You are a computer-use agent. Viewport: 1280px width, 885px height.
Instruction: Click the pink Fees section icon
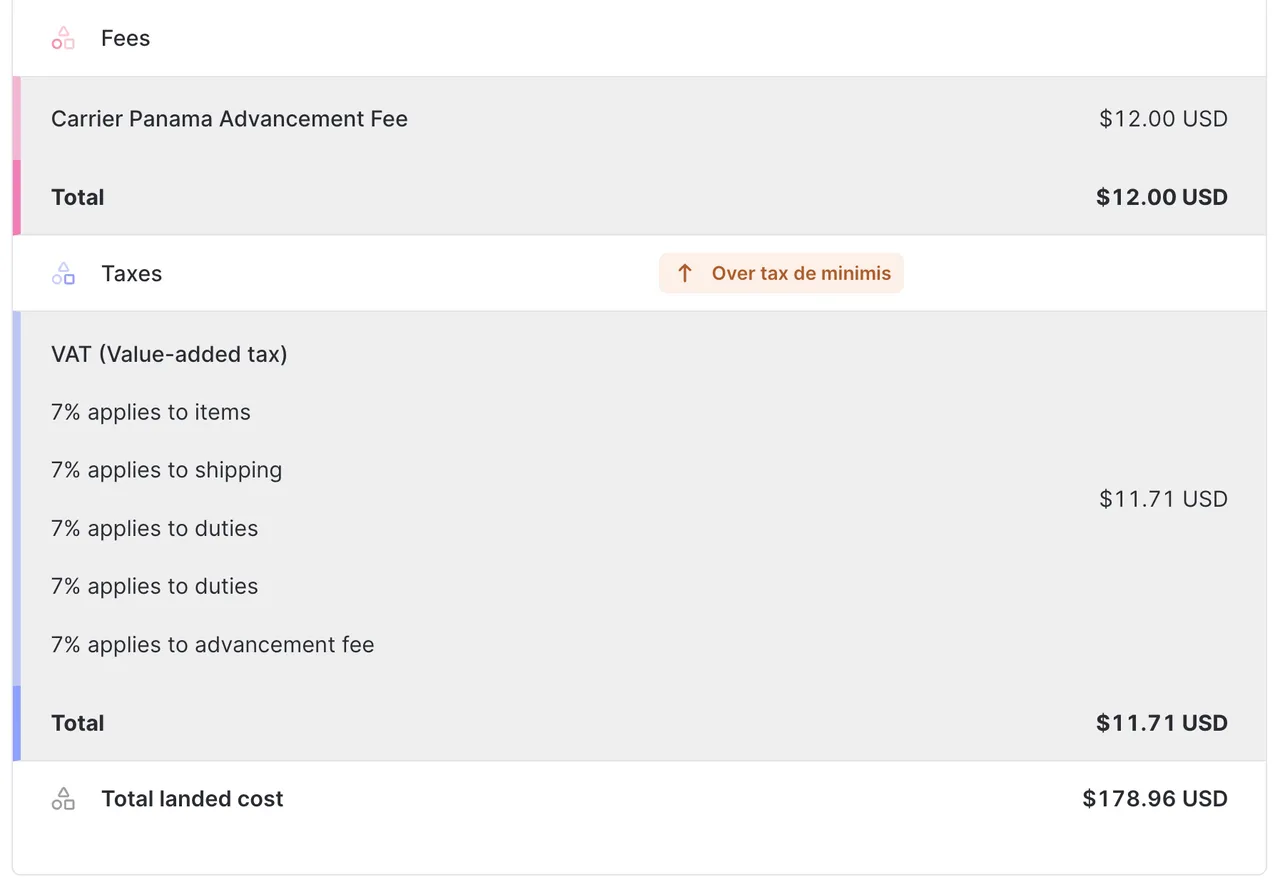pyautogui.click(x=63, y=37)
